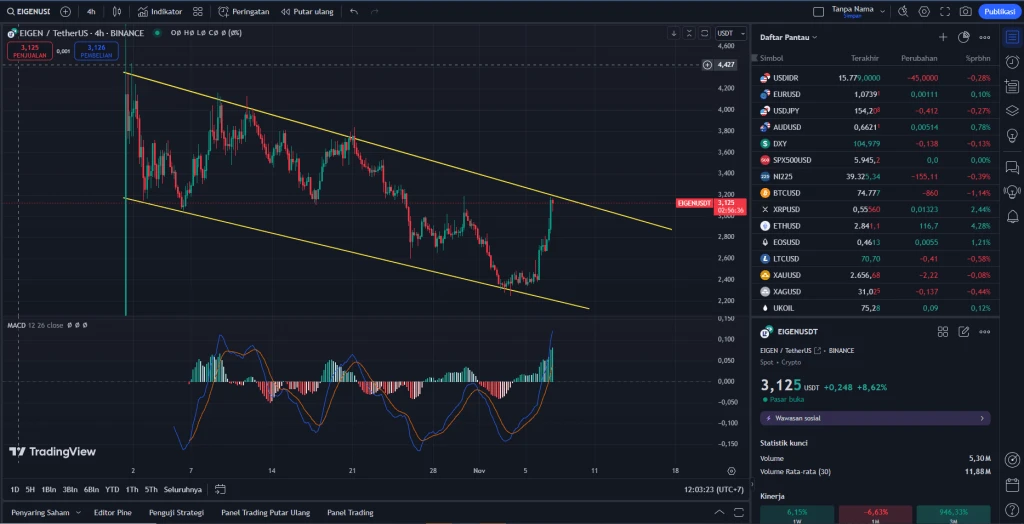1024x524 pixels.
Task: Redo the last chart action
Action: (374, 12)
